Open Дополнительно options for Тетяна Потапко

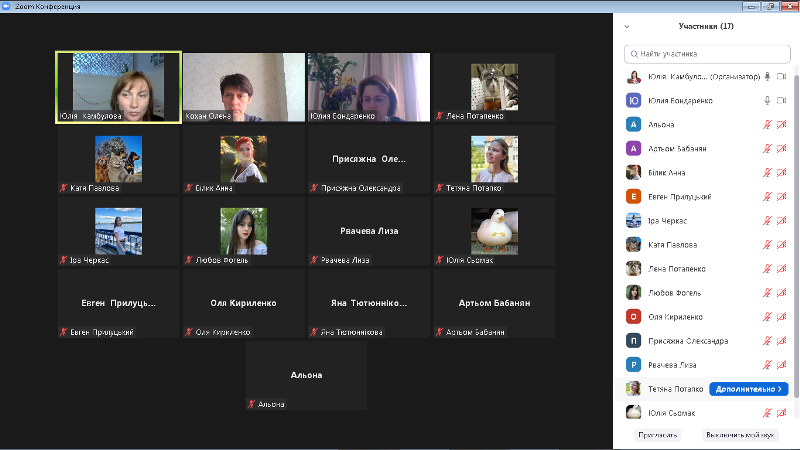pos(748,389)
